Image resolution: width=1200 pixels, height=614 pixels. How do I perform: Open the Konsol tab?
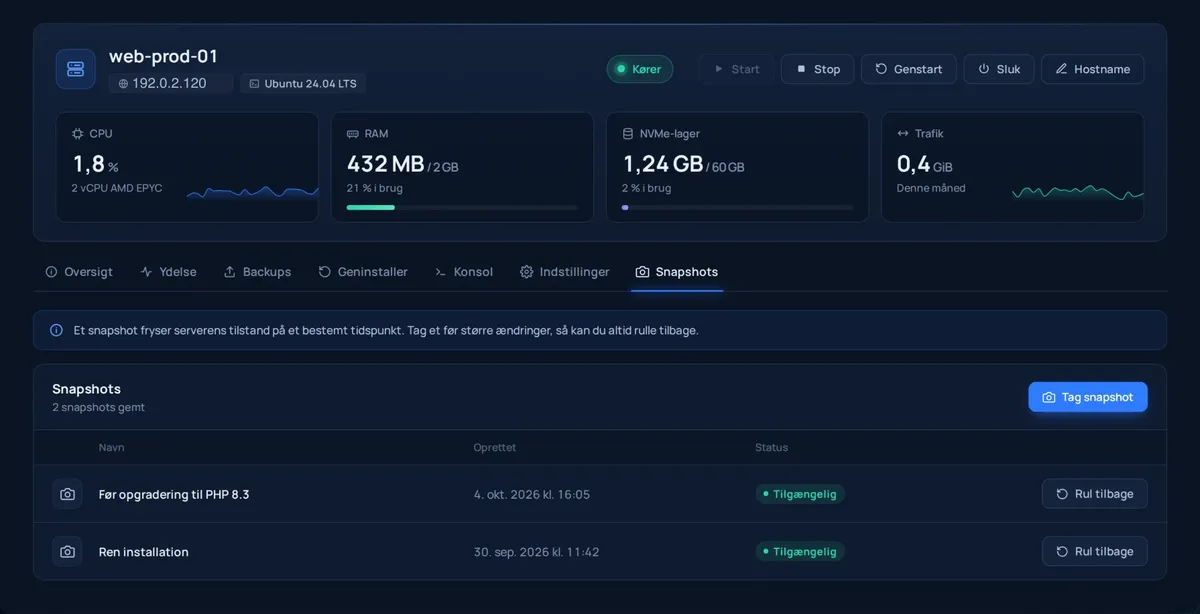click(x=464, y=272)
